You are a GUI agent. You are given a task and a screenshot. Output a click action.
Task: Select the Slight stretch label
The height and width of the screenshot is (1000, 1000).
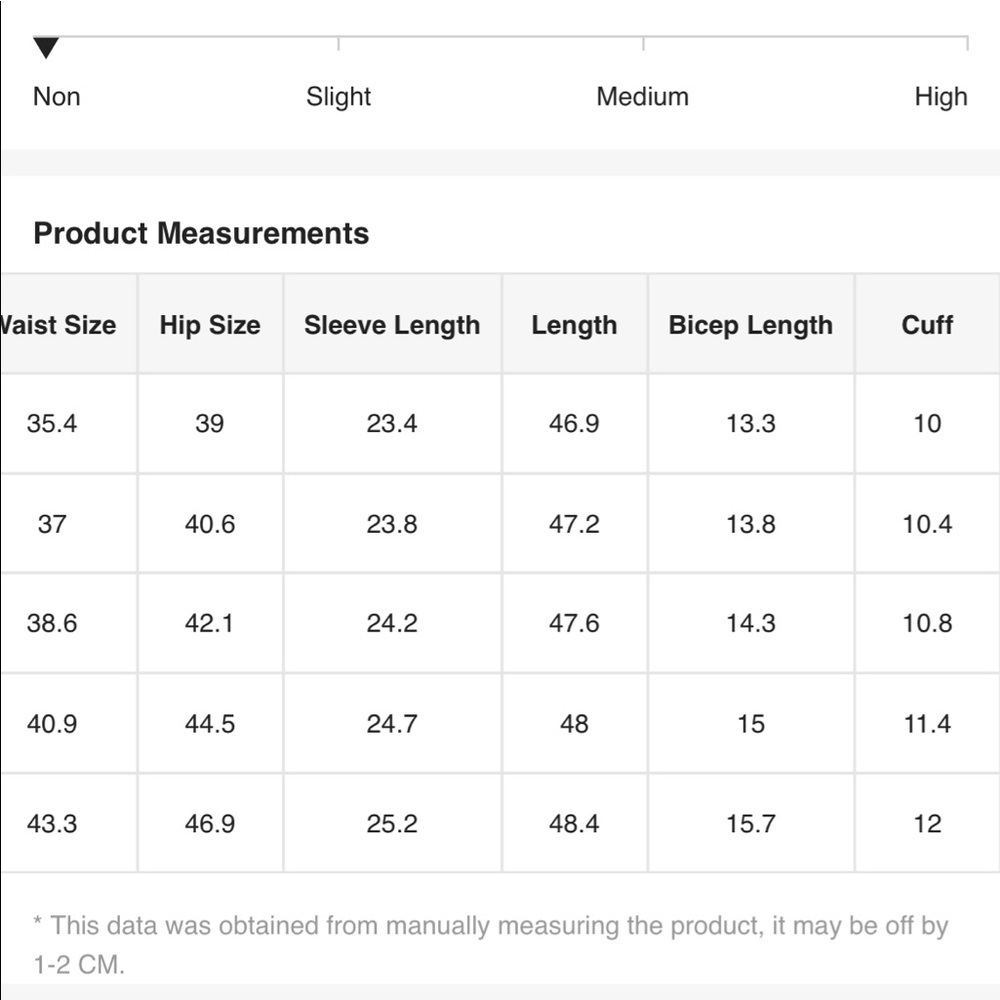[x=338, y=97]
